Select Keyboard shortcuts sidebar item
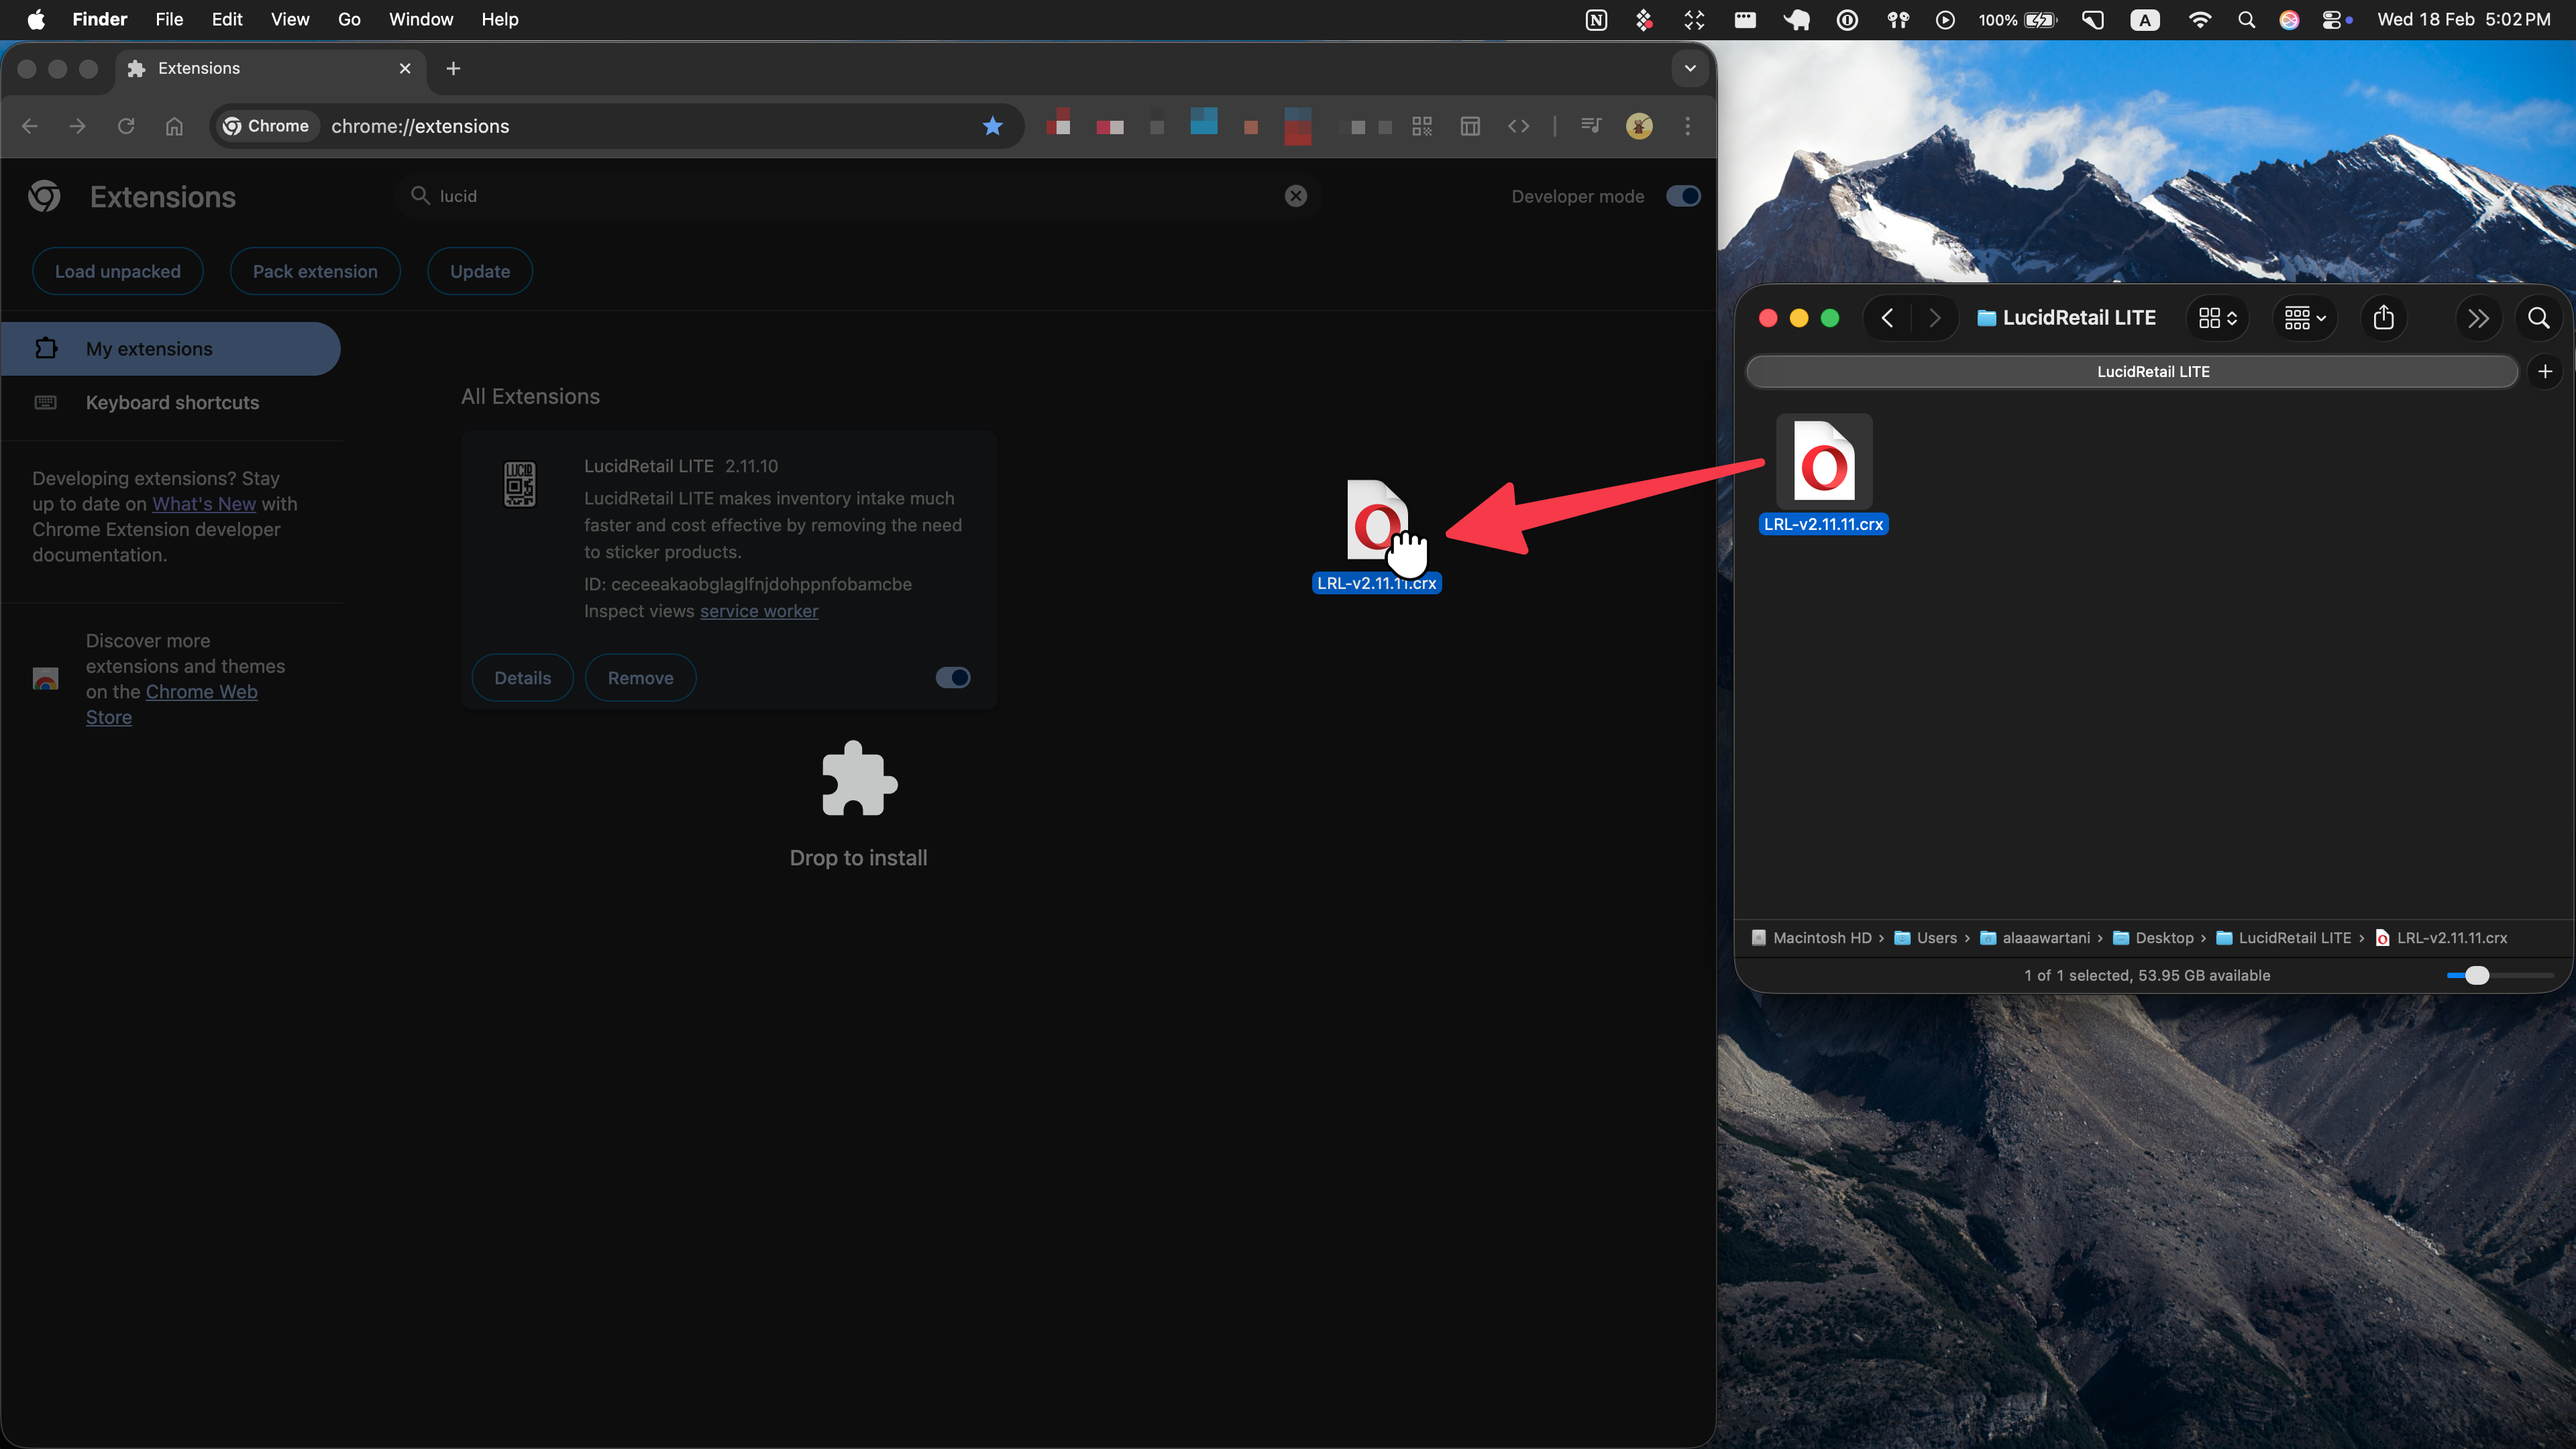 [172, 402]
